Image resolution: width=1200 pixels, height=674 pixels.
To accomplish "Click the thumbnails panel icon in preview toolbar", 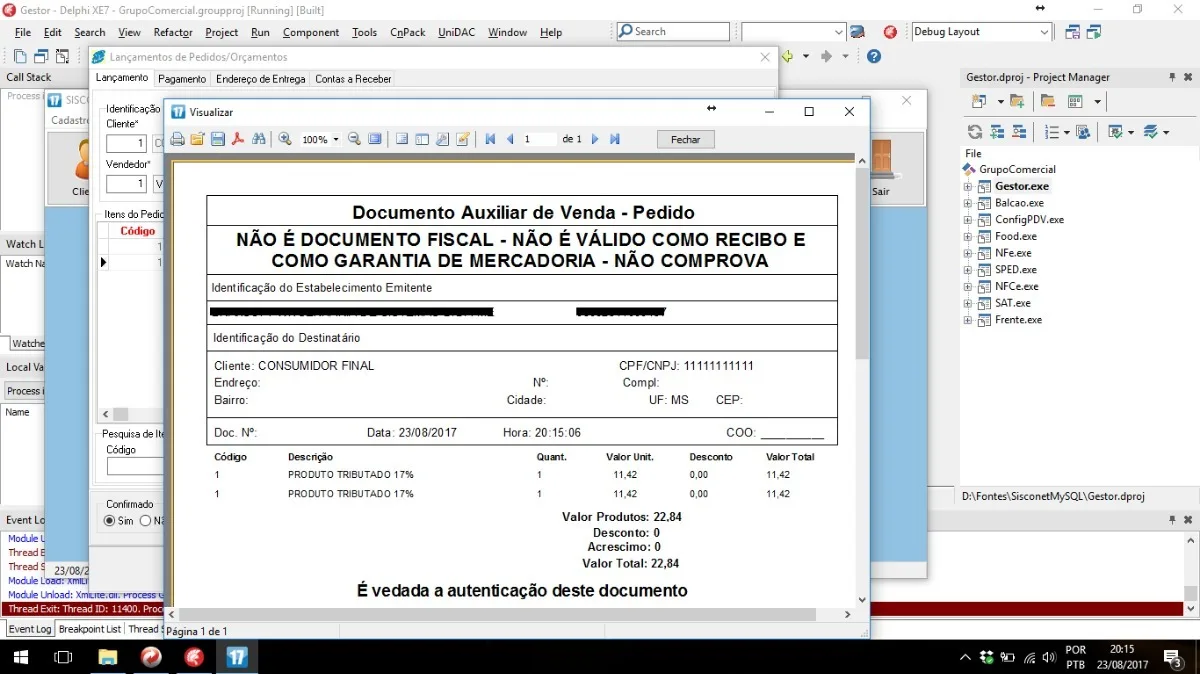I will click(422, 140).
